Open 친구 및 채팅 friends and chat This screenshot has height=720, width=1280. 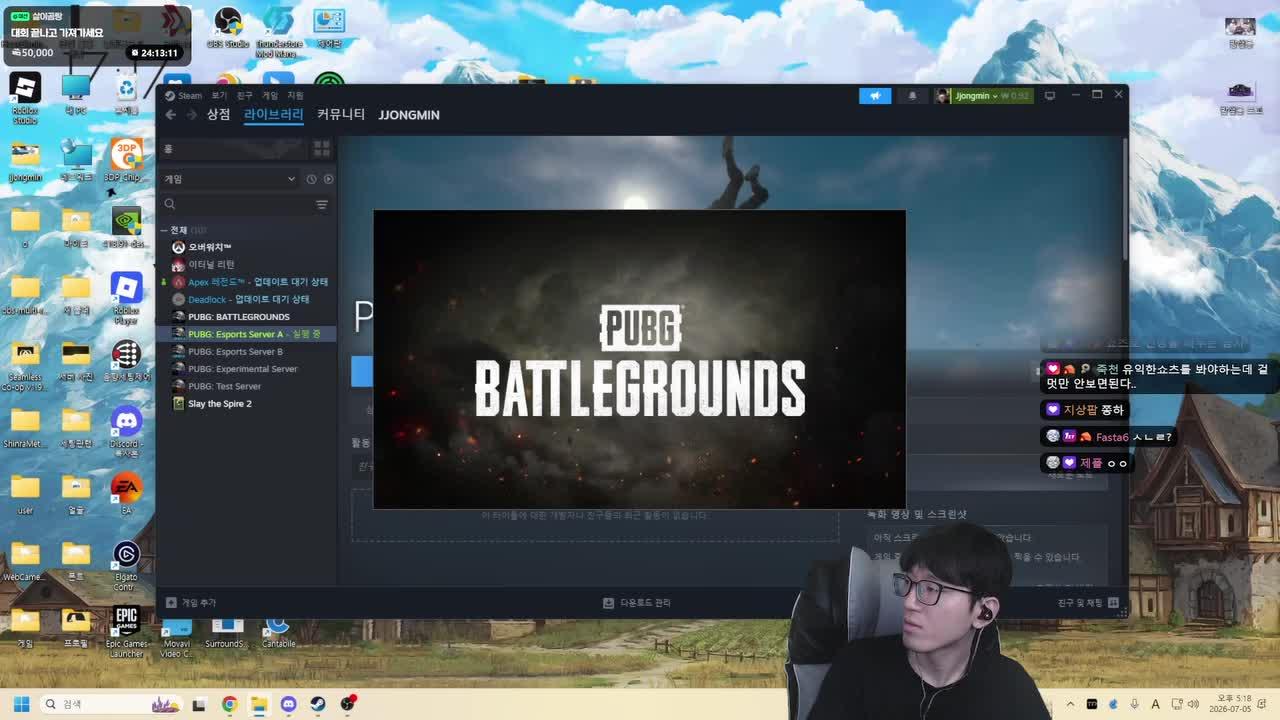point(1088,603)
